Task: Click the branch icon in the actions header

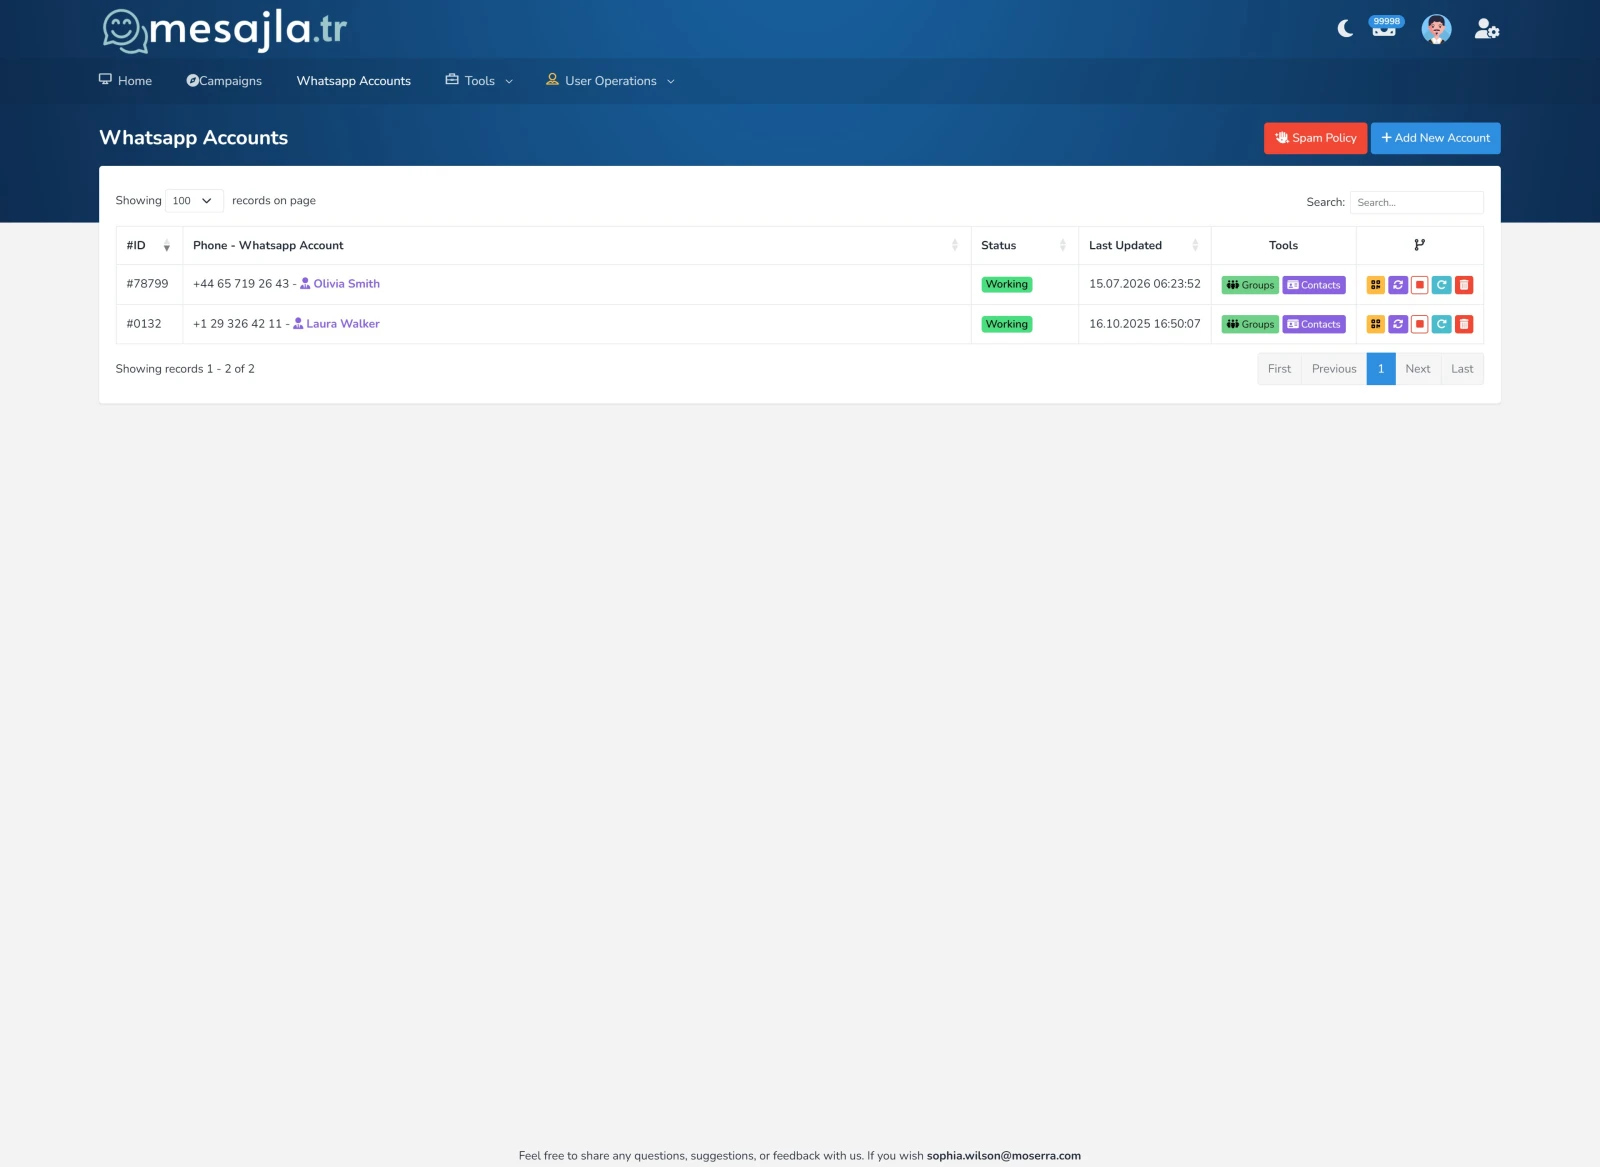Action: pos(1419,245)
